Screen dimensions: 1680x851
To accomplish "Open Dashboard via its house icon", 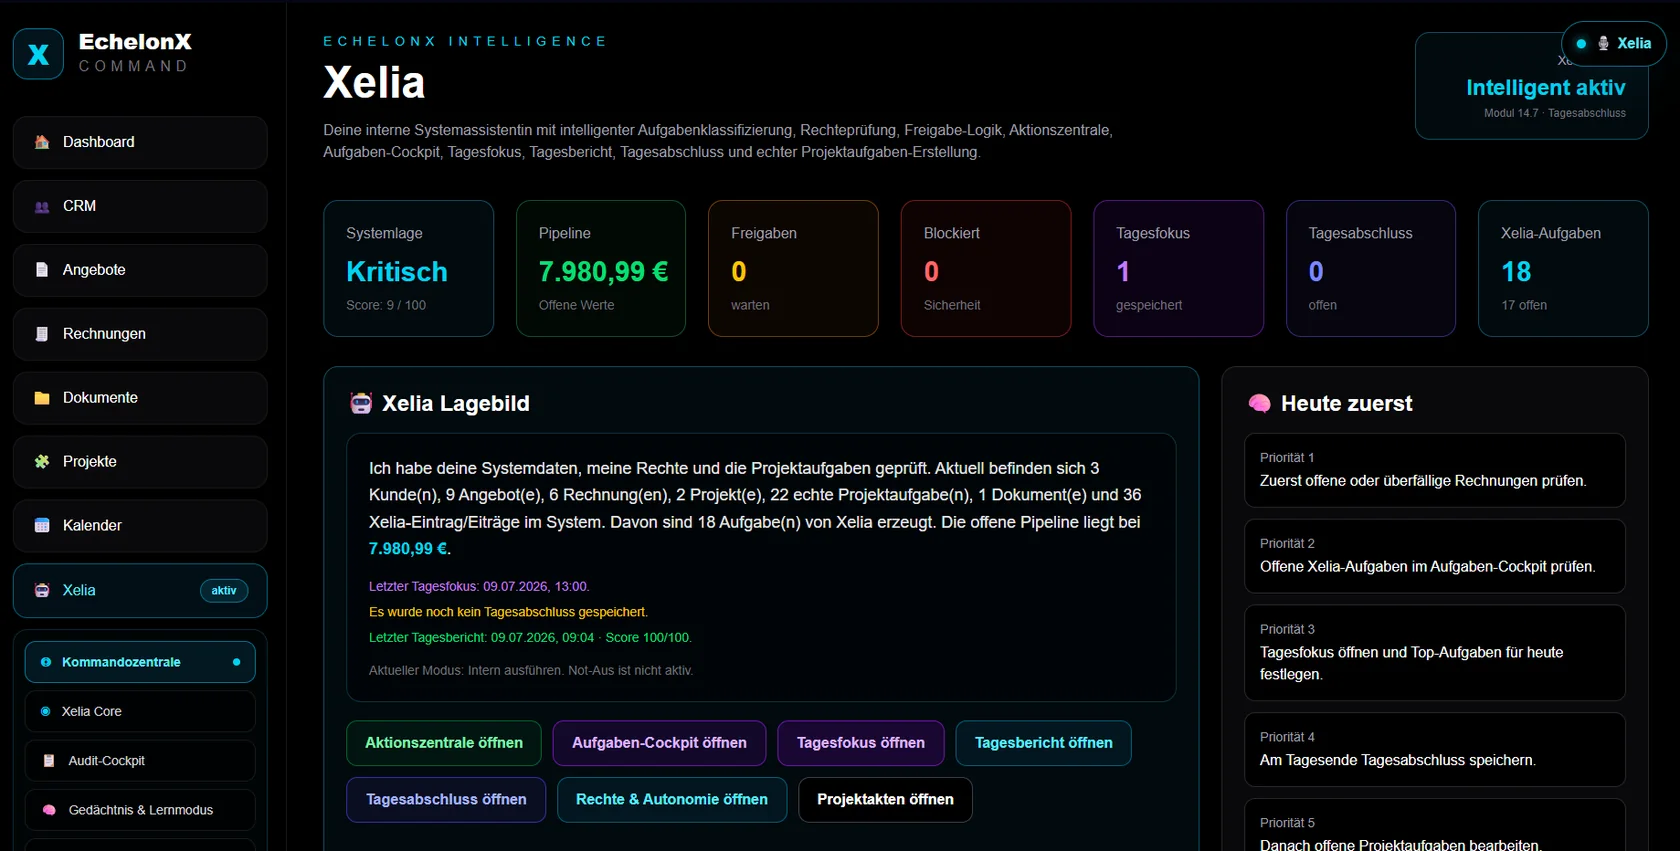I will pos(42,142).
